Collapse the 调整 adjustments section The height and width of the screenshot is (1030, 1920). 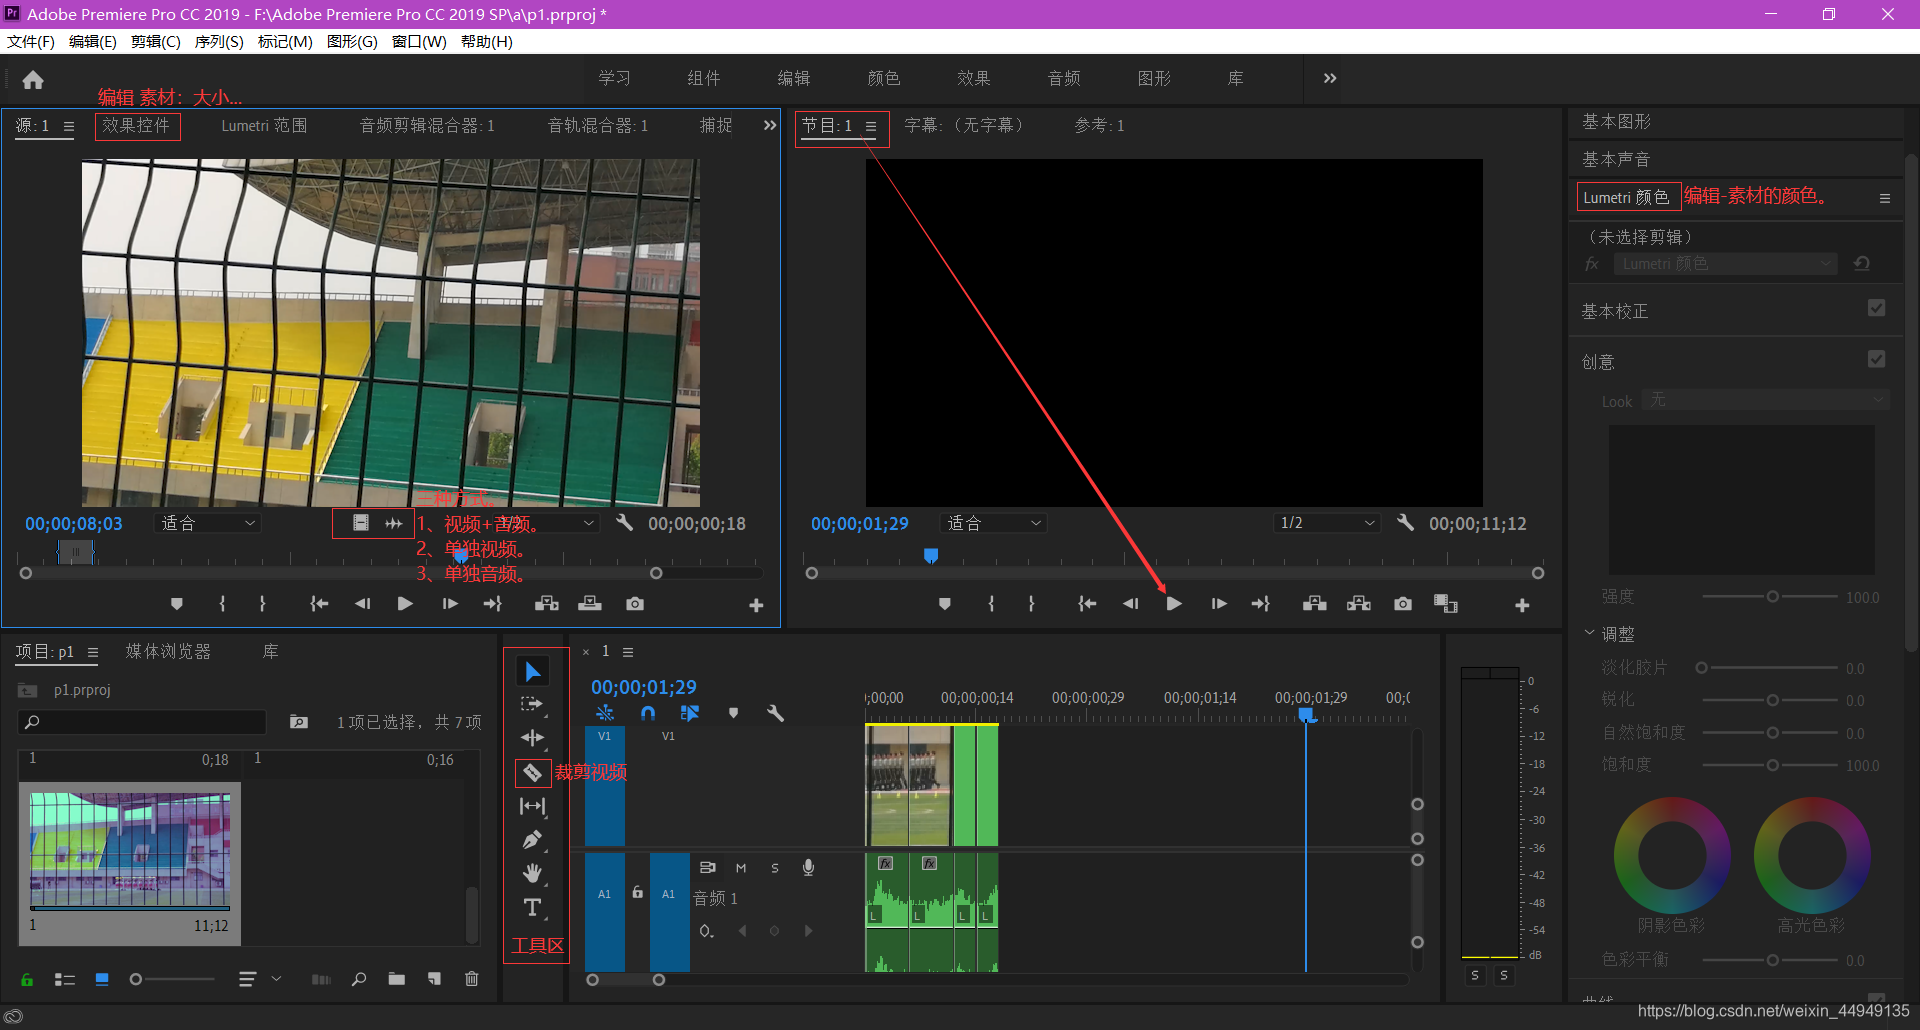pyautogui.click(x=1589, y=632)
